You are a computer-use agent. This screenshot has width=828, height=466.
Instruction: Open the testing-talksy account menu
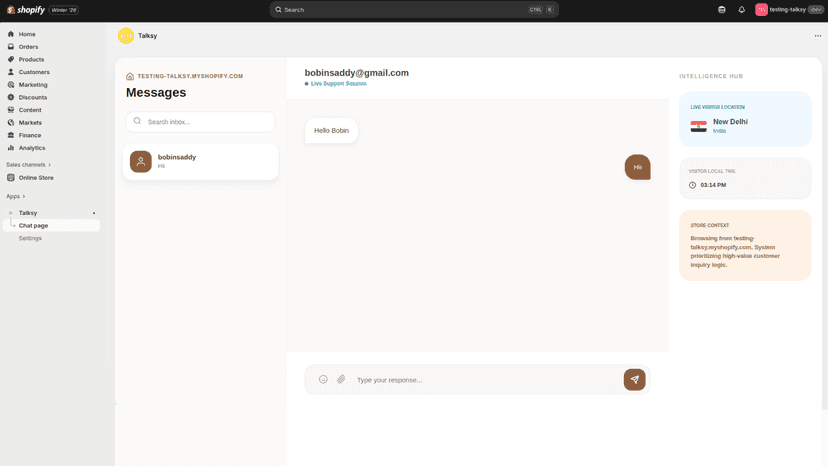pos(789,10)
